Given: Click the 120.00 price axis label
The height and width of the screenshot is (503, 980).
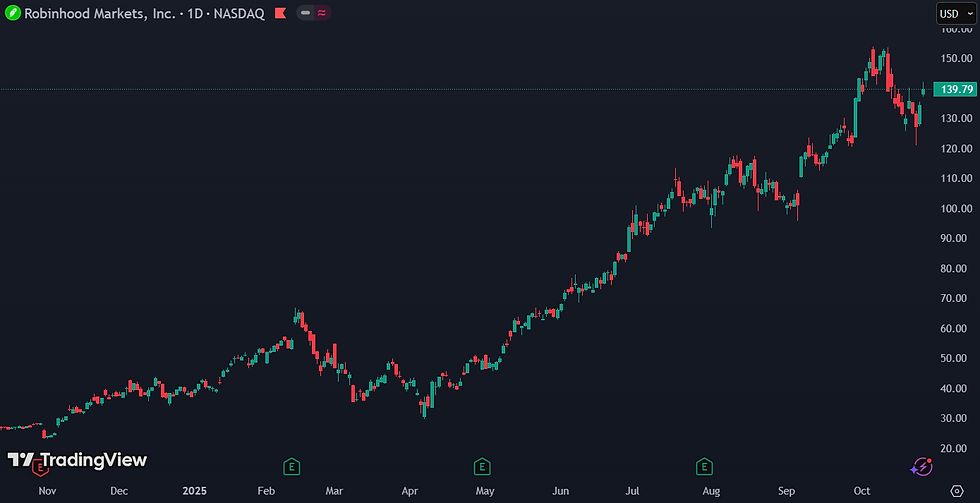Looking at the screenshot, I should [x=957, y=148].
